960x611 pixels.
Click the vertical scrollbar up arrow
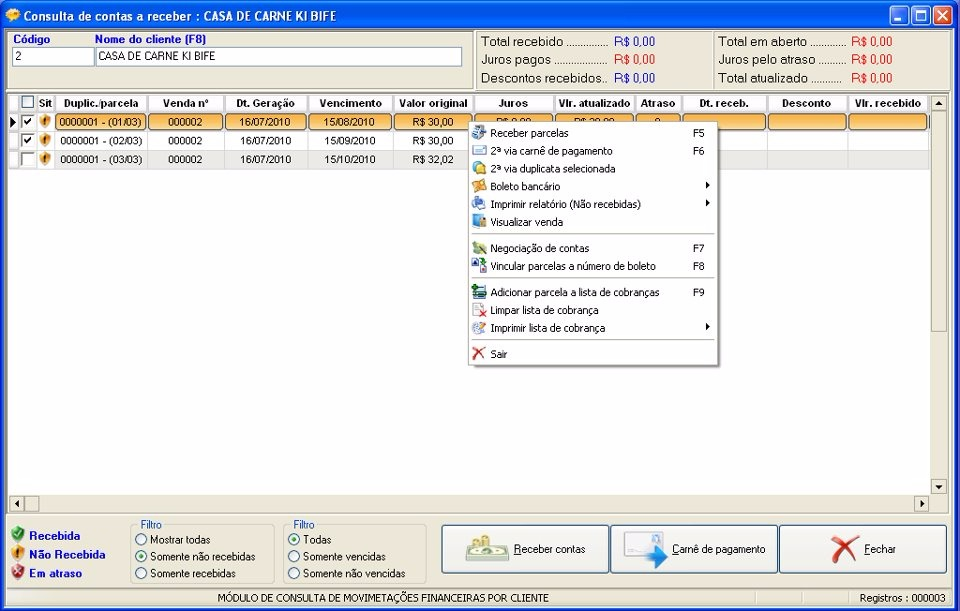pos(939,103)
